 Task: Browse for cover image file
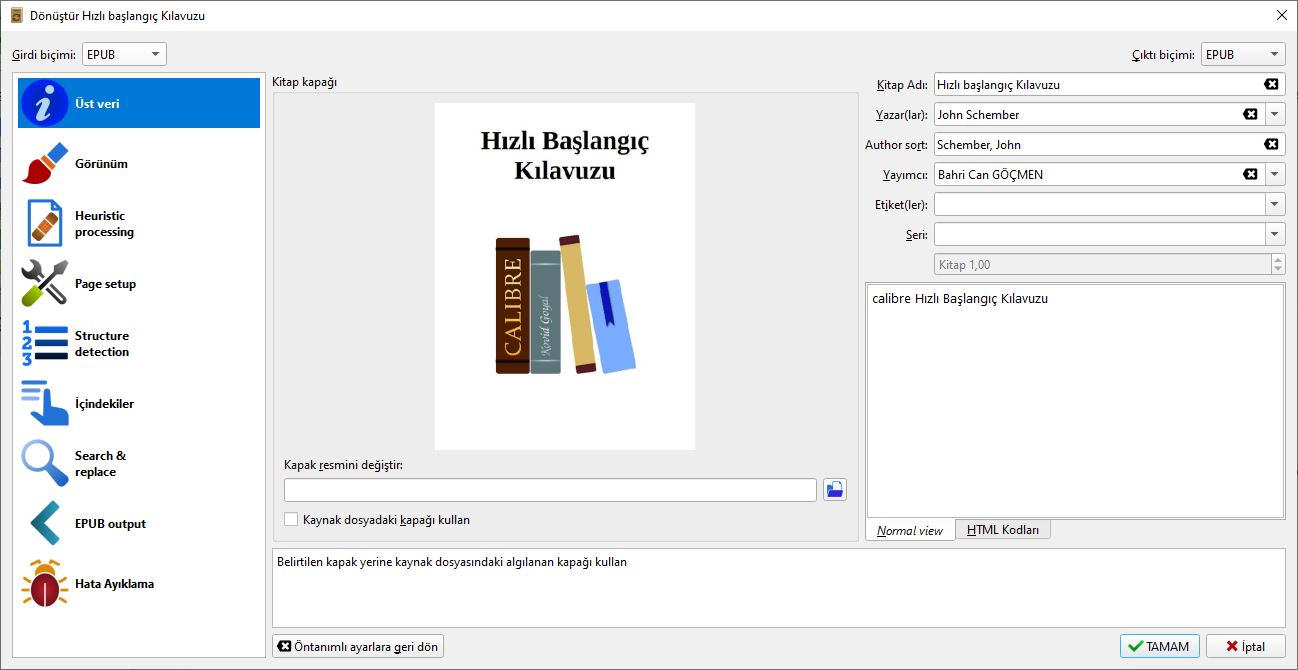tap(835, 490)
